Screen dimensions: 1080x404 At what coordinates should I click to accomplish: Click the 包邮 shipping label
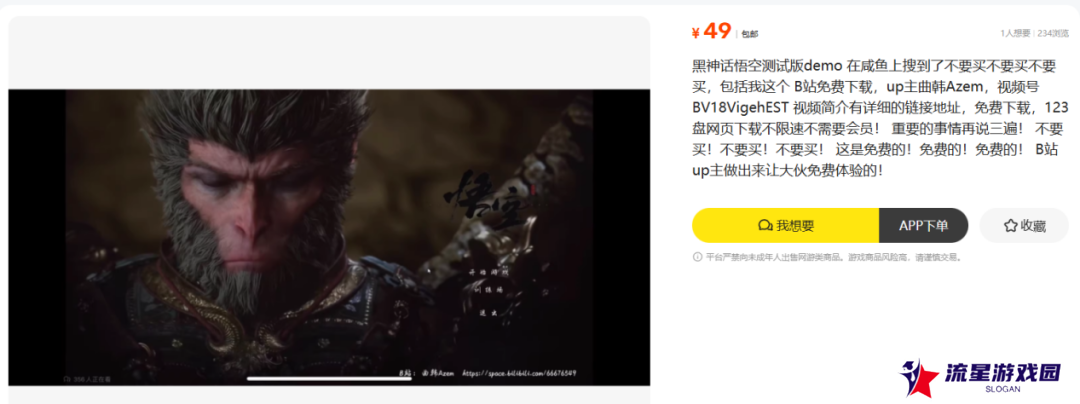[750, 34]
